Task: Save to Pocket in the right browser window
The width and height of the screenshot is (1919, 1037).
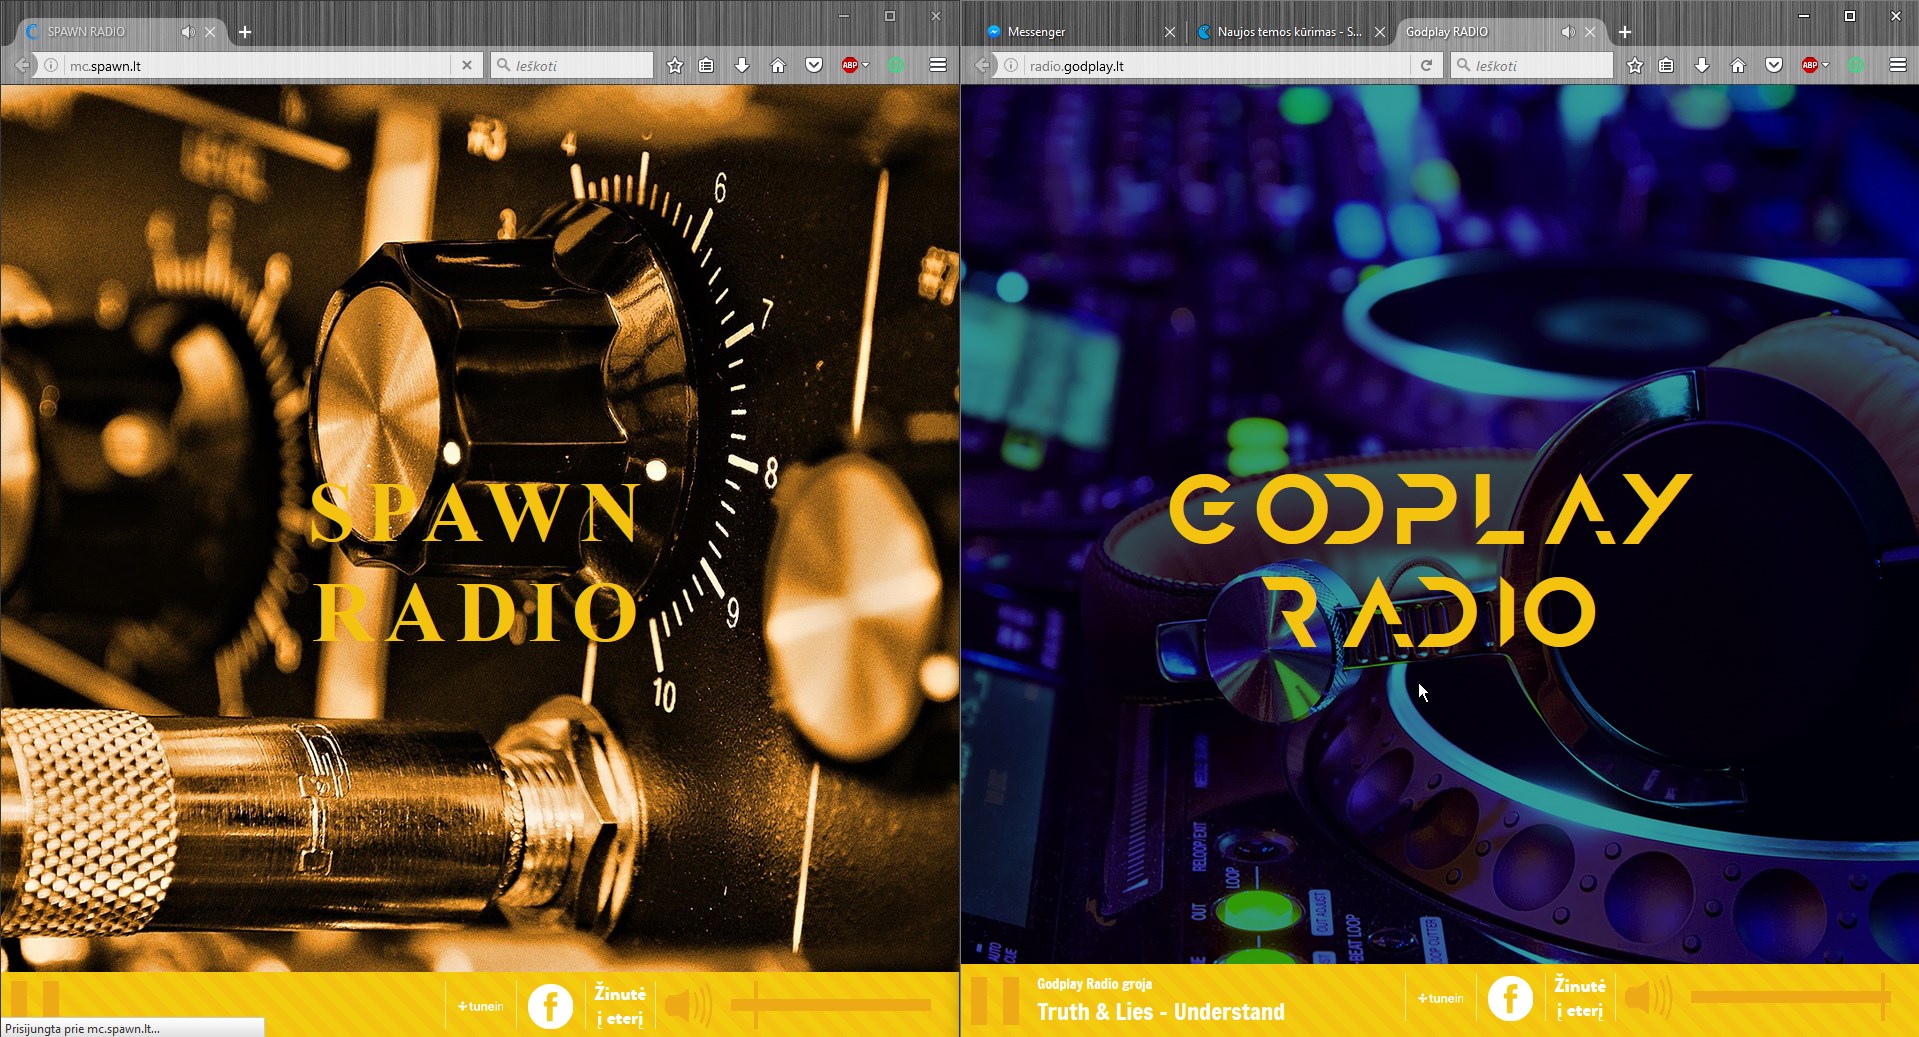Action: tap(1774, 65)
